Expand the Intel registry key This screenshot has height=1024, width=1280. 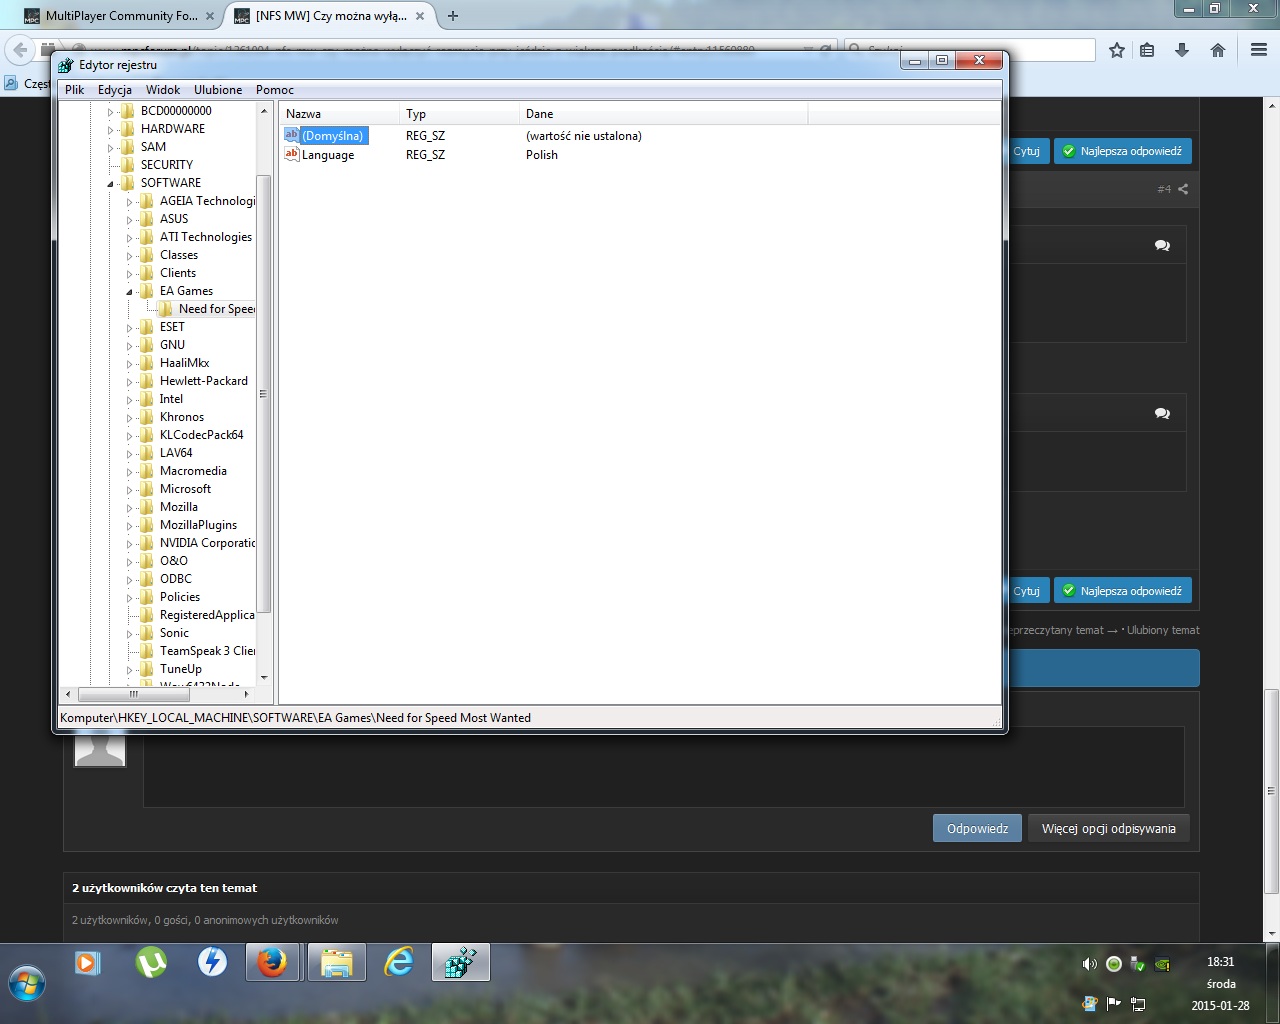[x=129, y=400]
